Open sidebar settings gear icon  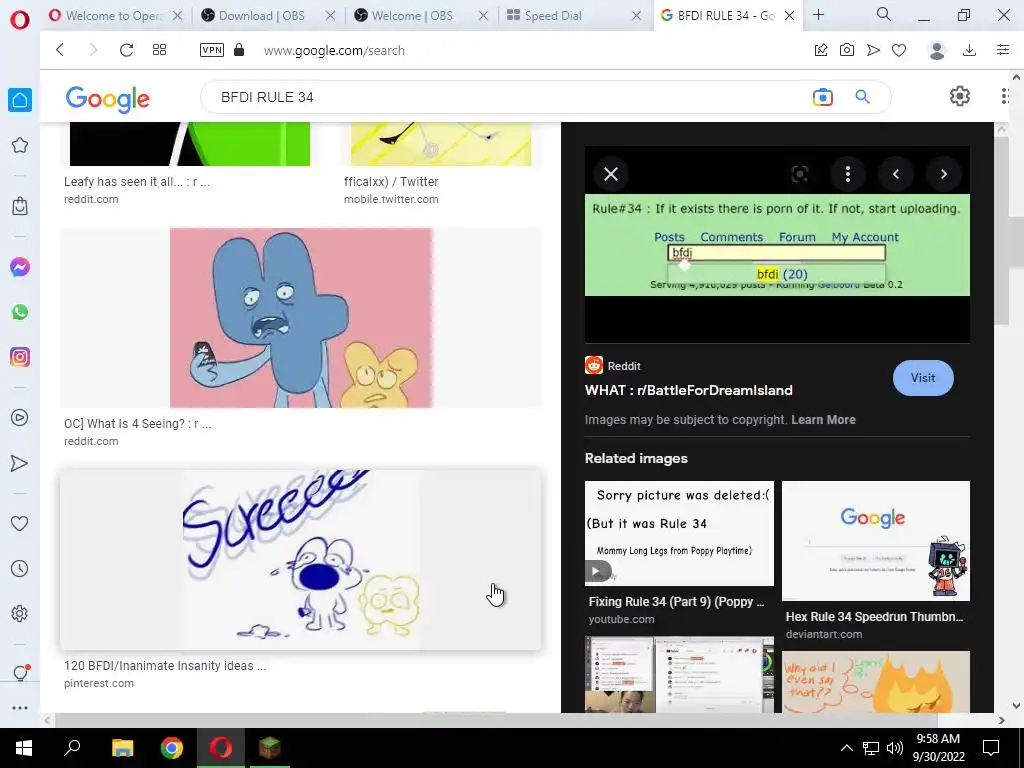[20, 614]
